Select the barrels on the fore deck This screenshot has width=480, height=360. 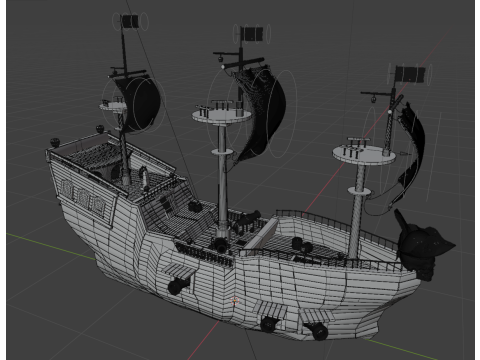point(302,245)
